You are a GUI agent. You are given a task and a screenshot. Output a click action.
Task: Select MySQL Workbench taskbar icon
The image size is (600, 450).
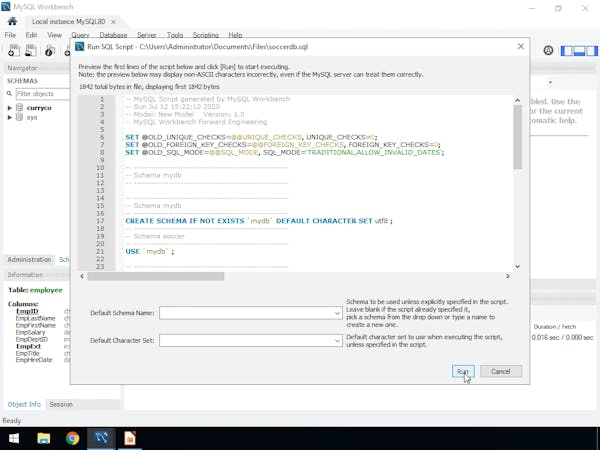(x=101, y=439)
